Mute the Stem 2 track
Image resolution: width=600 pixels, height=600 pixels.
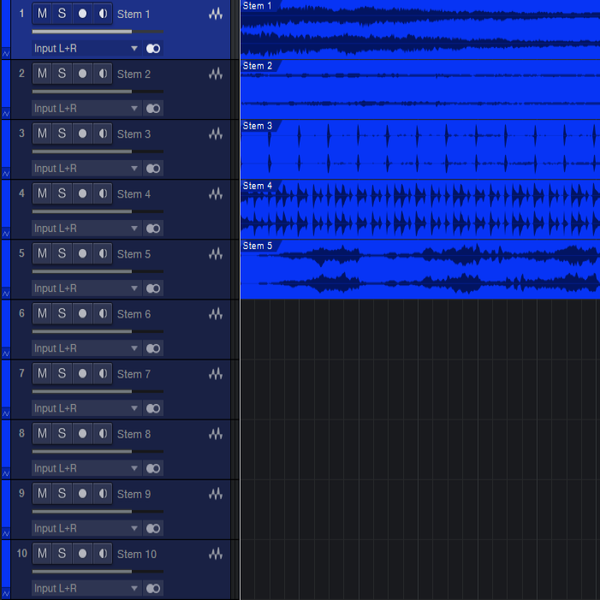(42, 74)
